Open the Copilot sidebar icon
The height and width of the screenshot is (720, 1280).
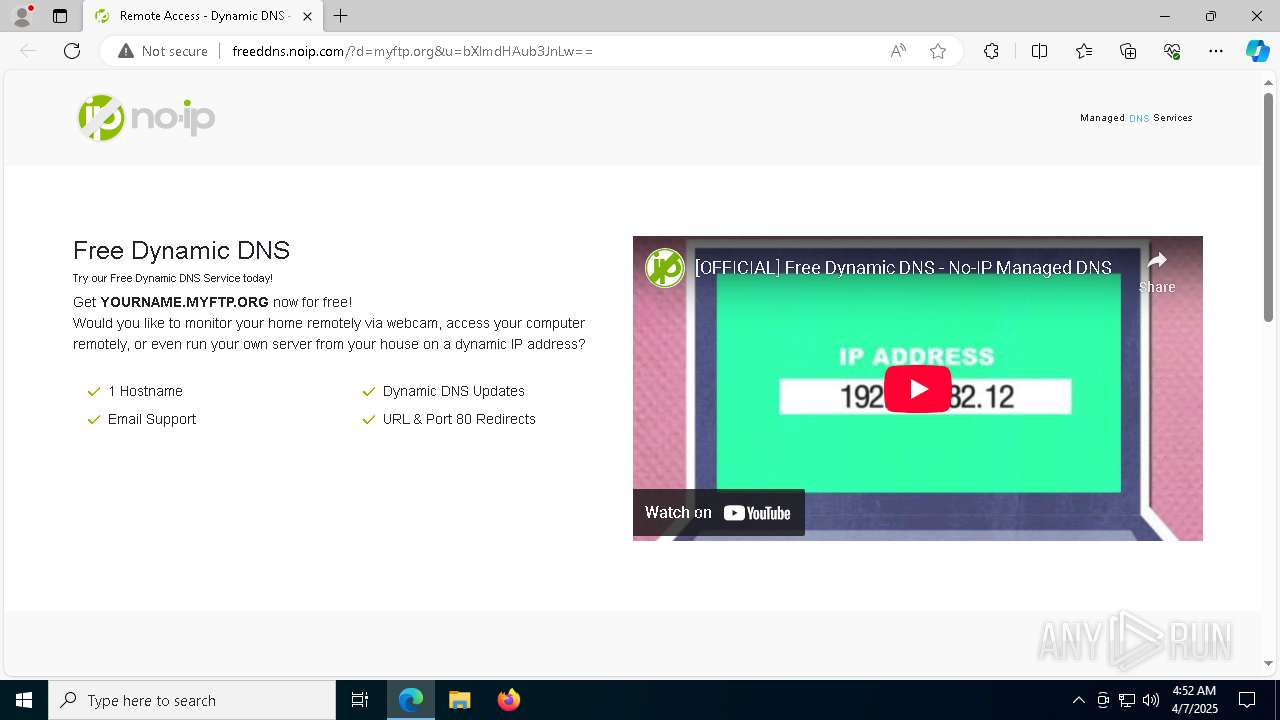[1257, 51]
